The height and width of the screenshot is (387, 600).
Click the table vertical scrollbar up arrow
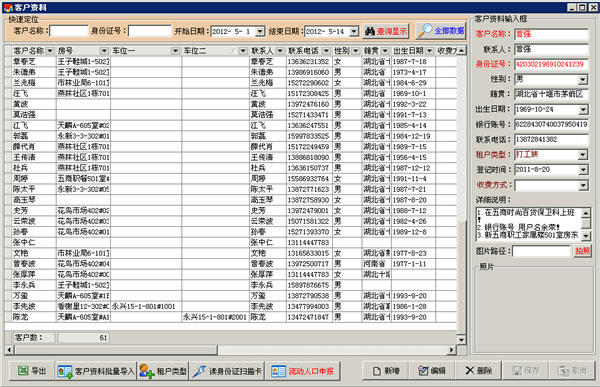[x=461, y=51]
